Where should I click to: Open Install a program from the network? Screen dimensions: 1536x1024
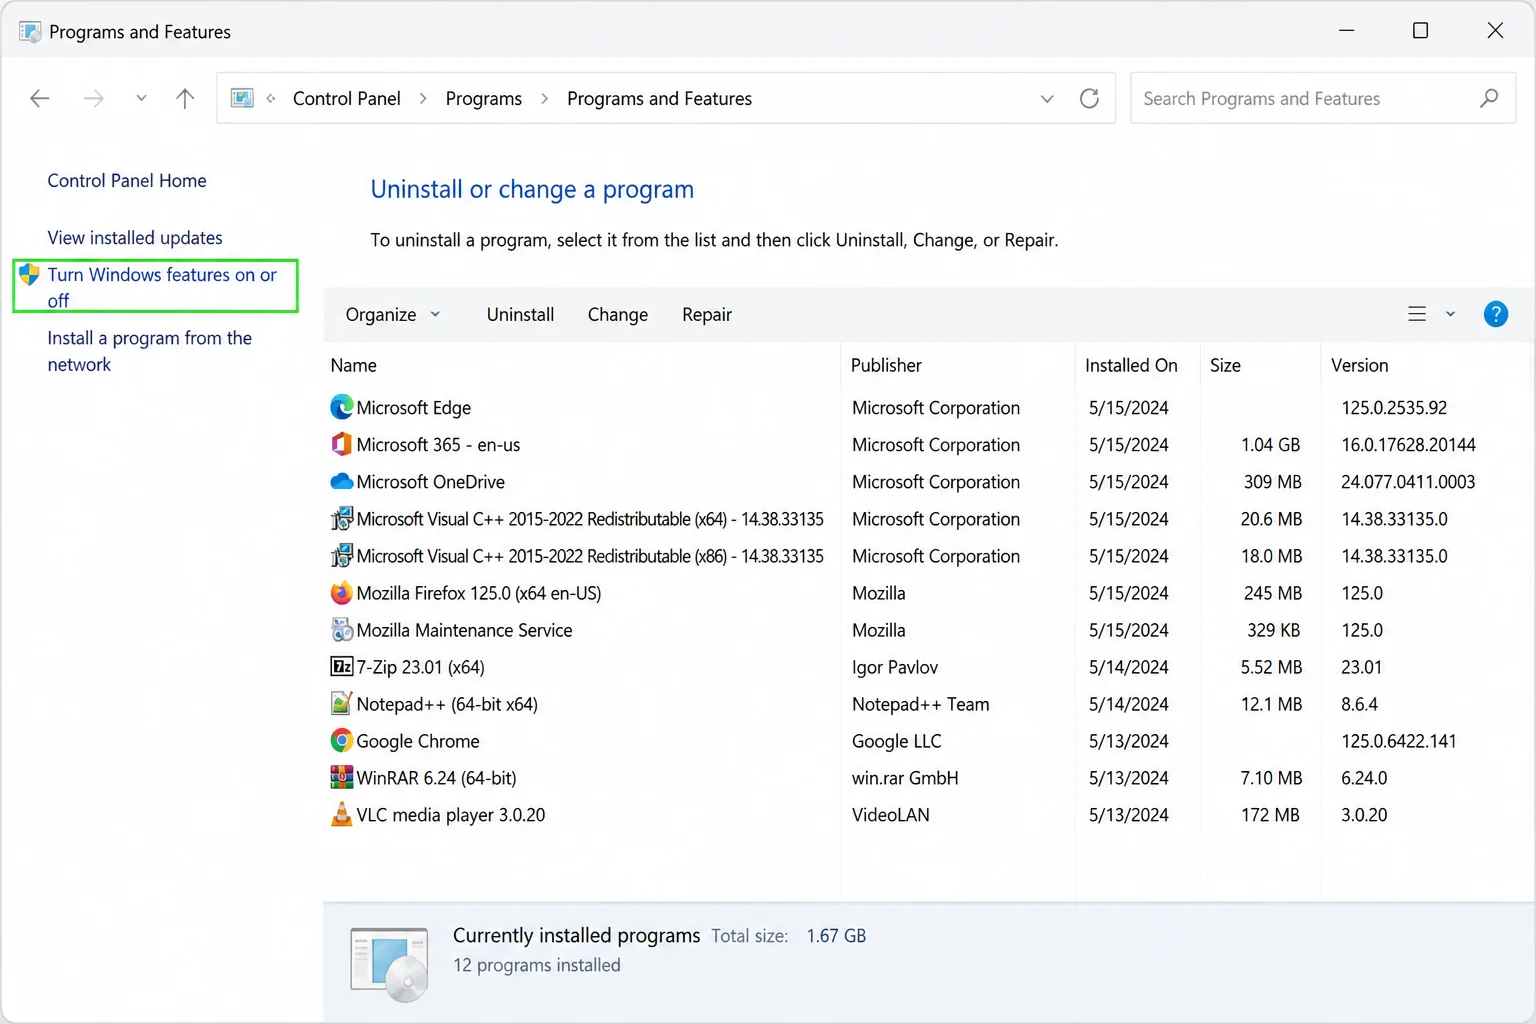pyautogui.click(x=150, y=351)
